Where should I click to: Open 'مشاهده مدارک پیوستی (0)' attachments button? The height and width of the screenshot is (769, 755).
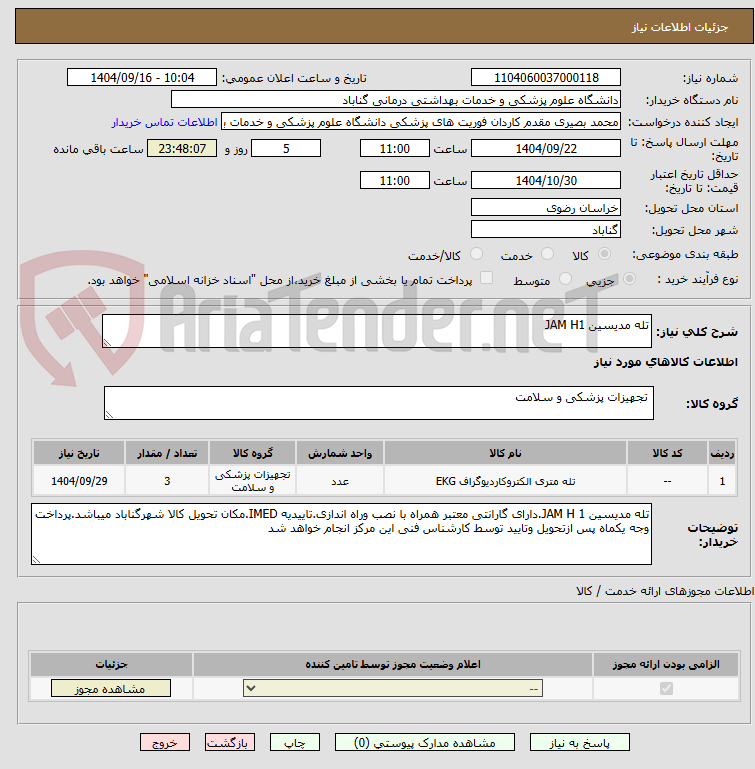click(425, 743)
